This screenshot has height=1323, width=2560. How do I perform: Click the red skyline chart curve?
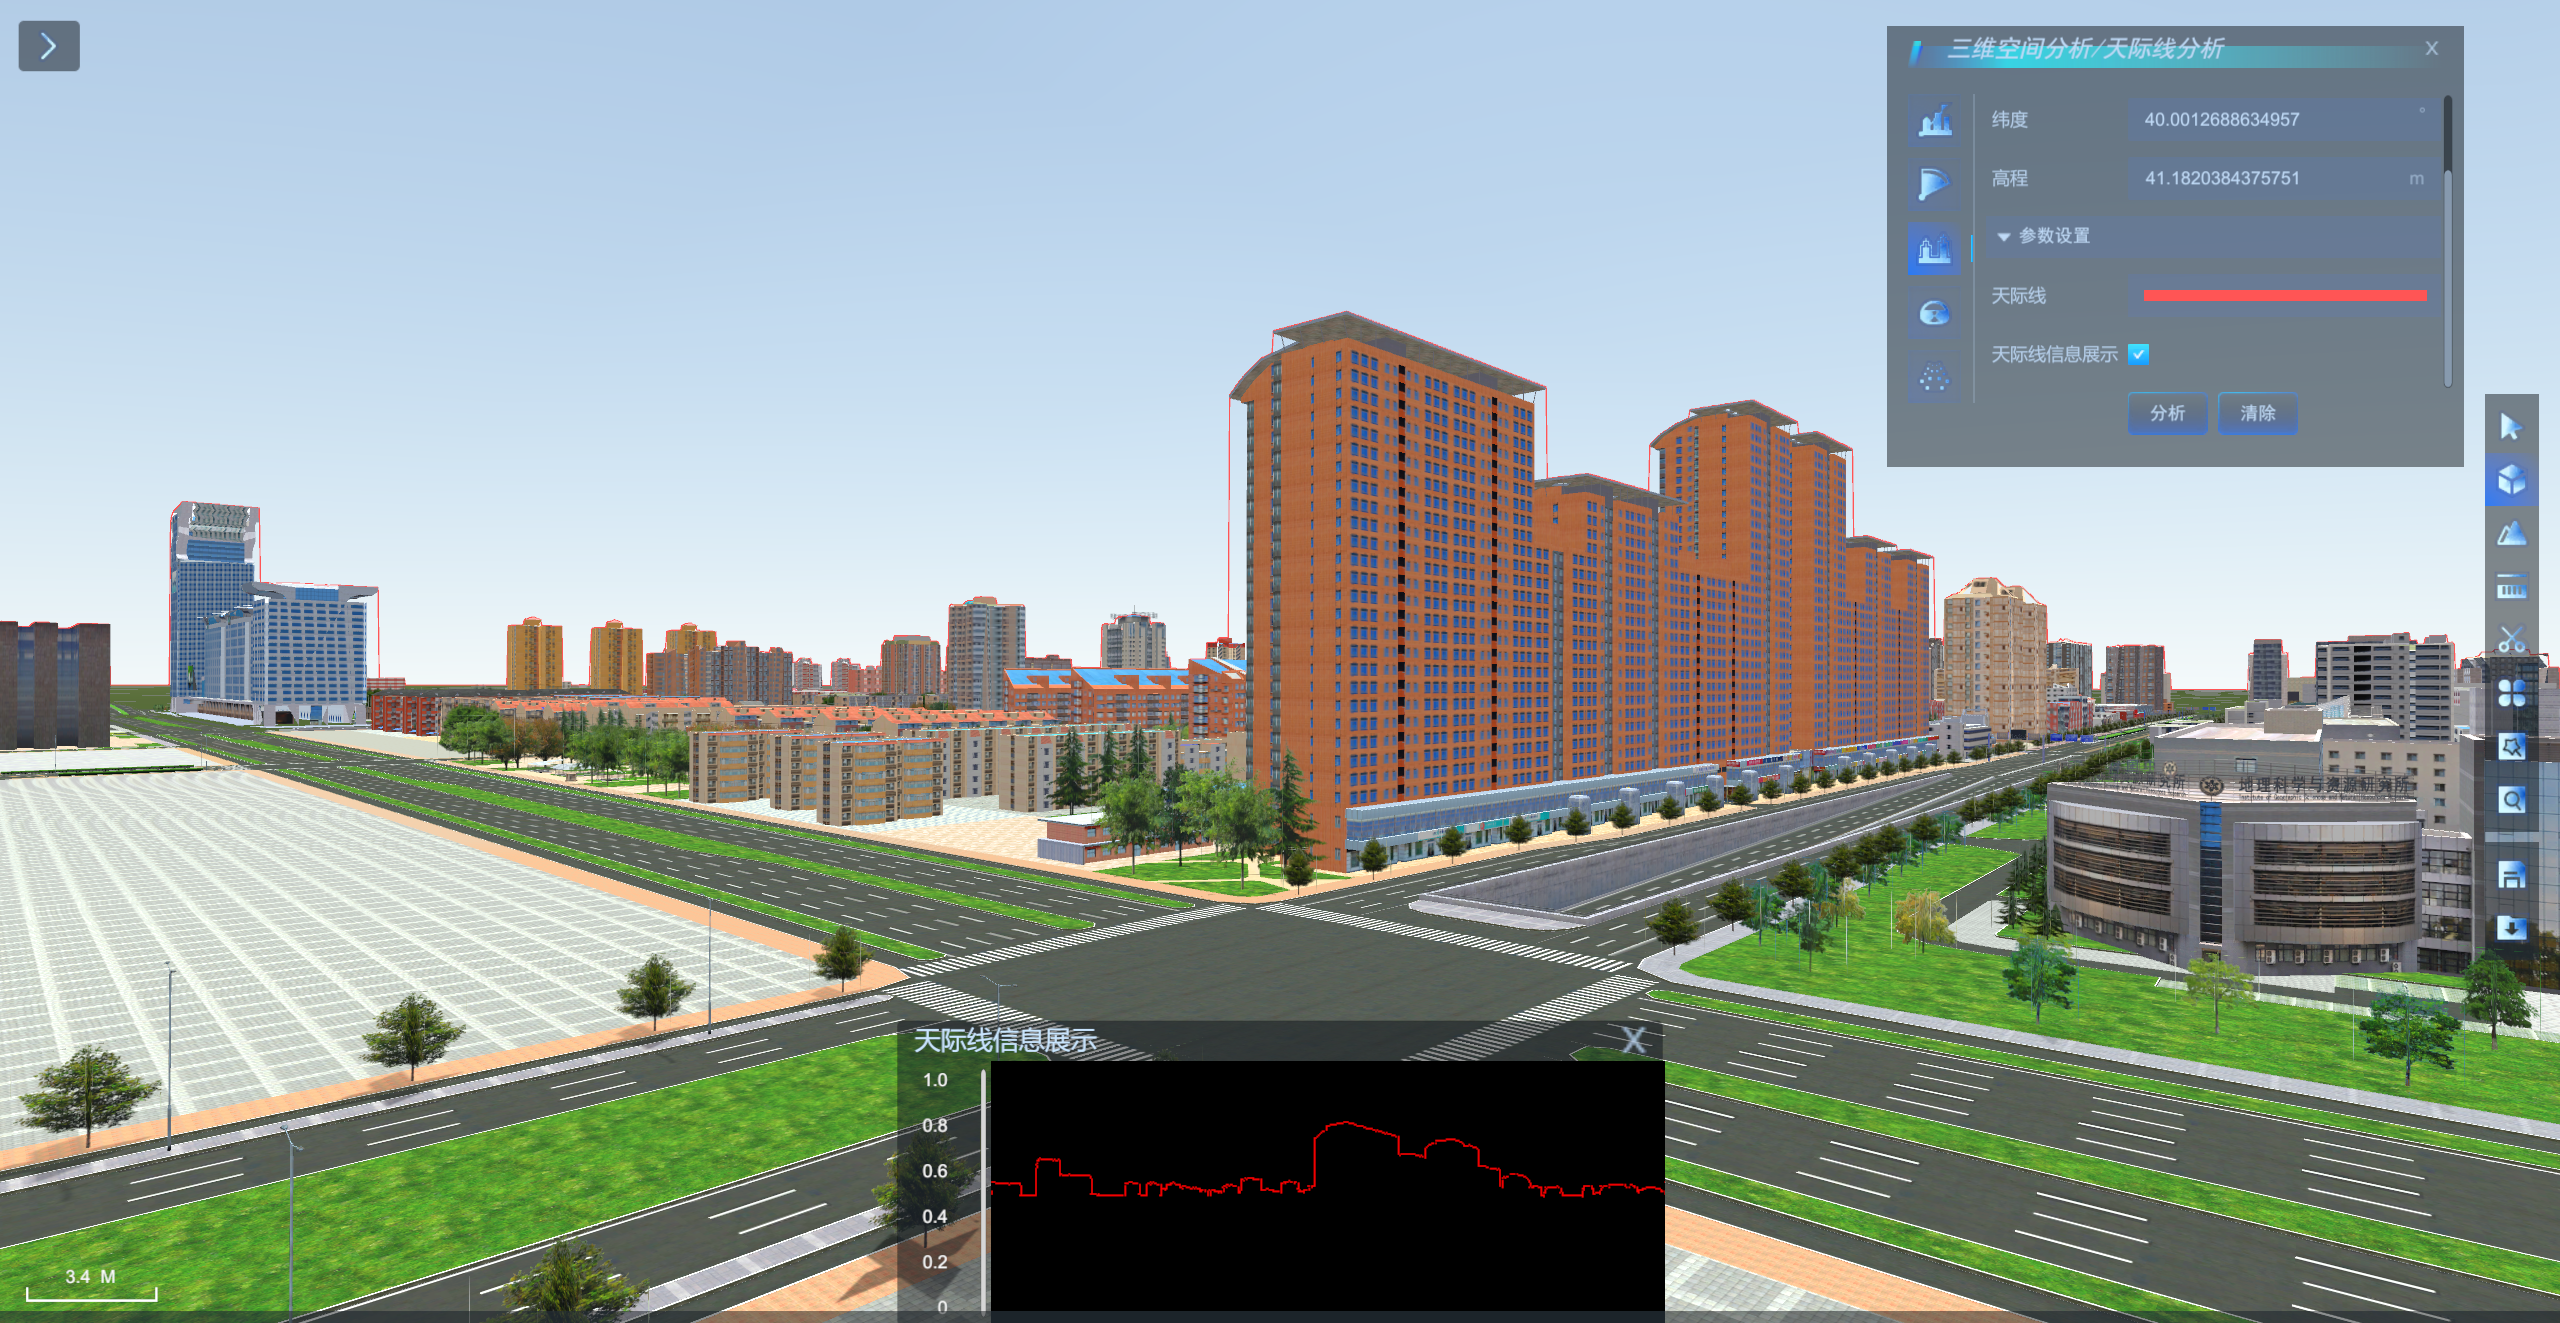[x=1327, y=1160]
